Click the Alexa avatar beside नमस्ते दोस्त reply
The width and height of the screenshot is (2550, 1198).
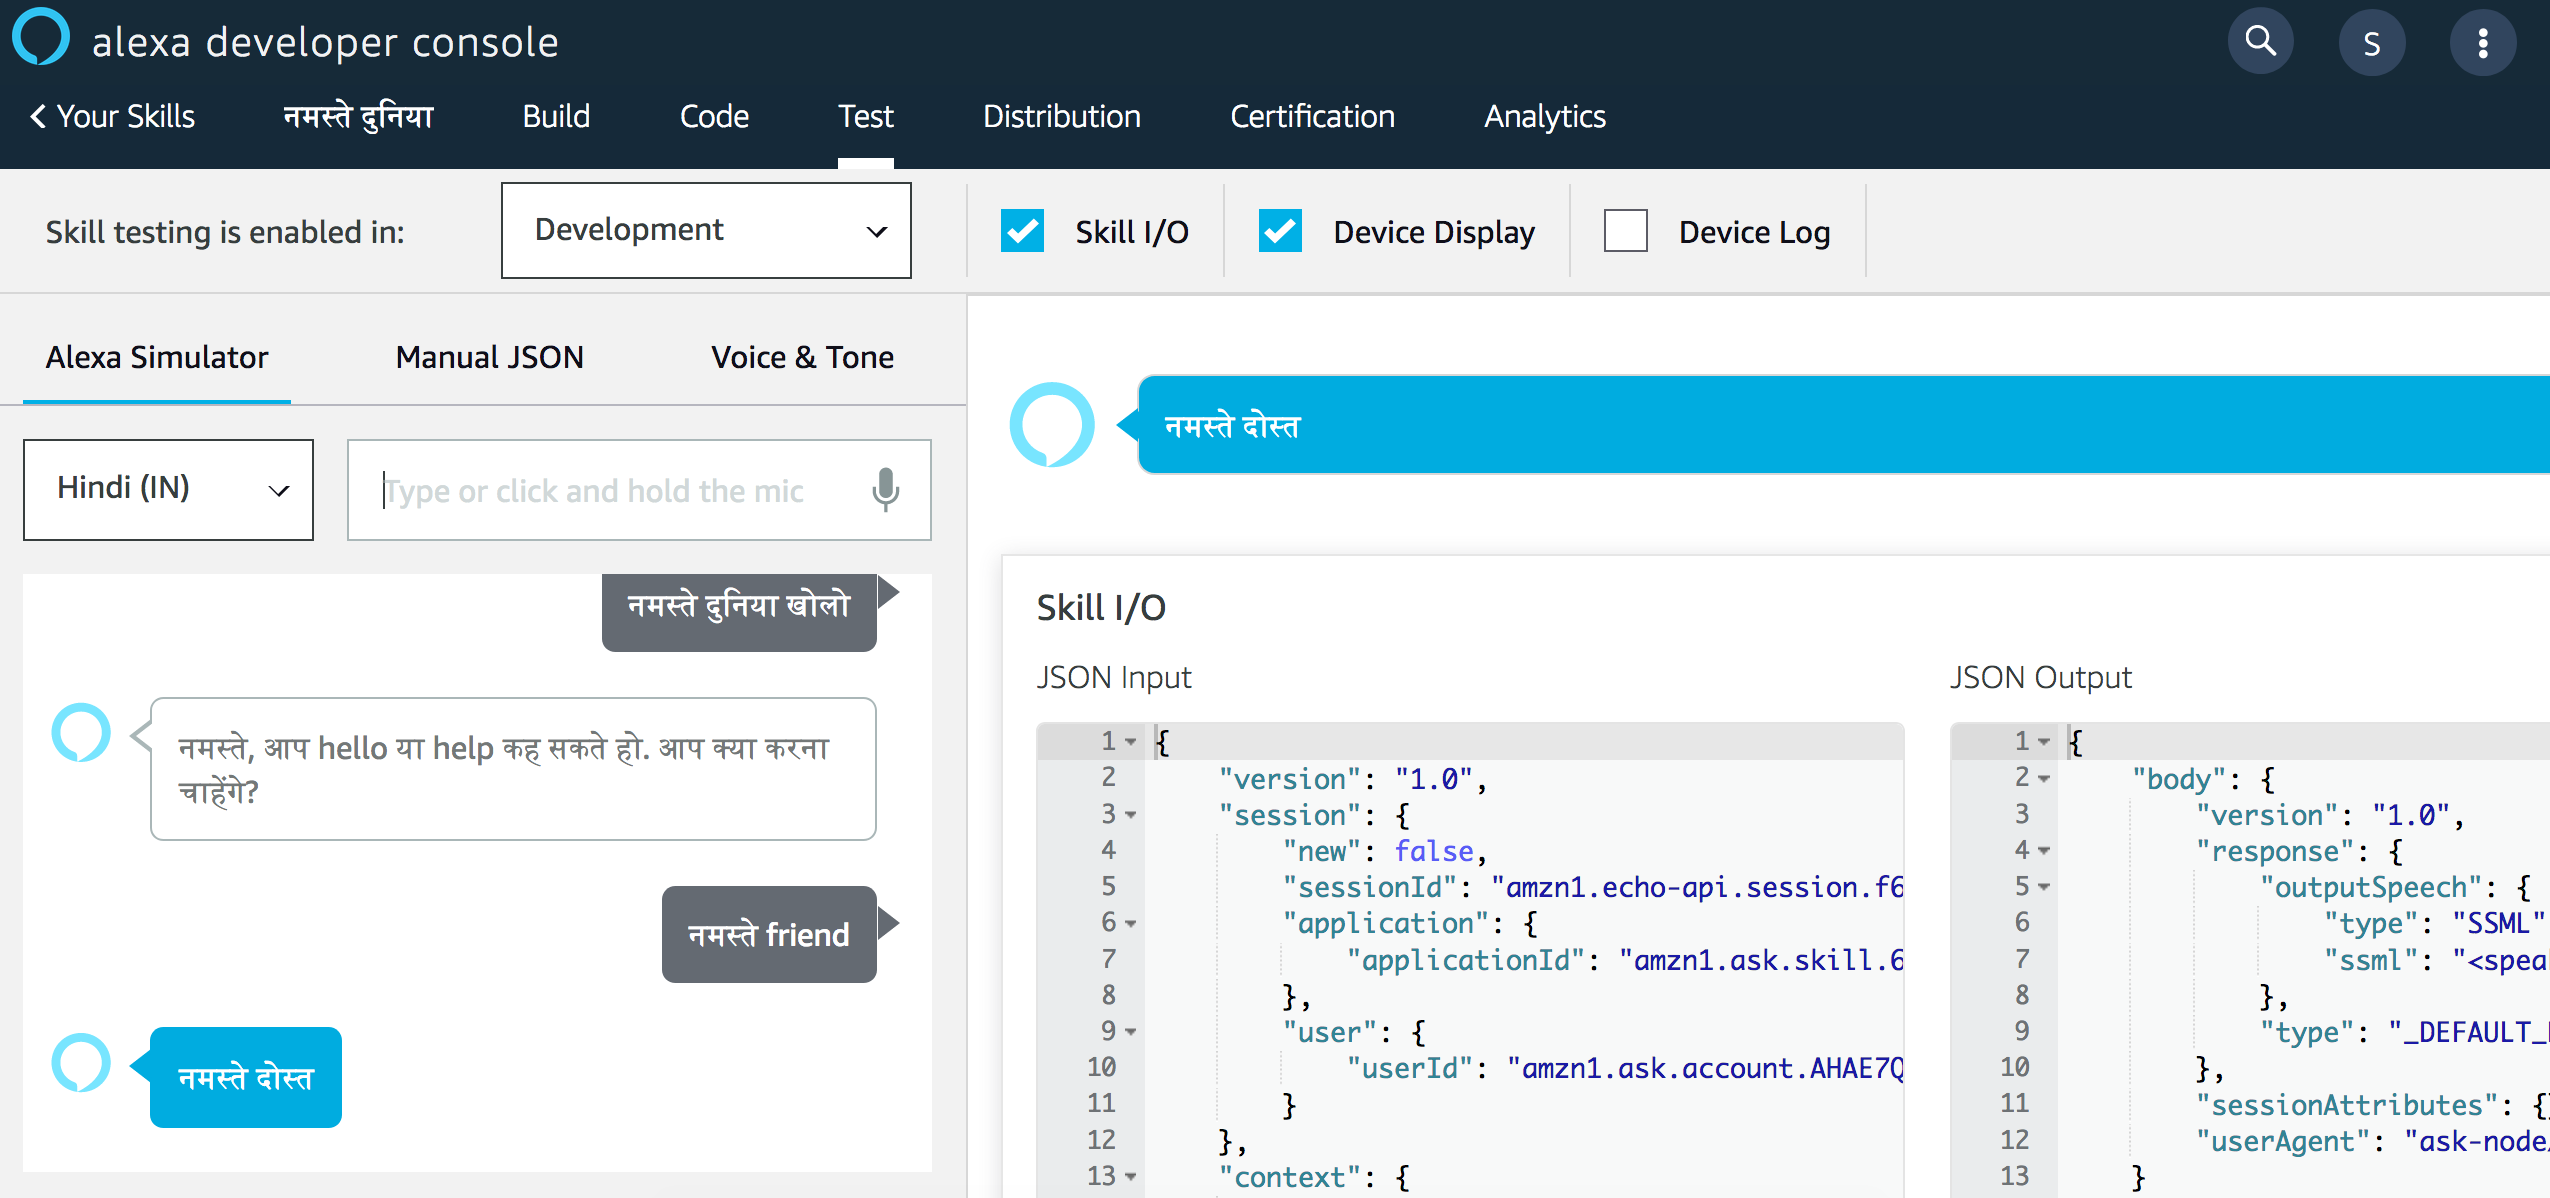point(80,1063)
